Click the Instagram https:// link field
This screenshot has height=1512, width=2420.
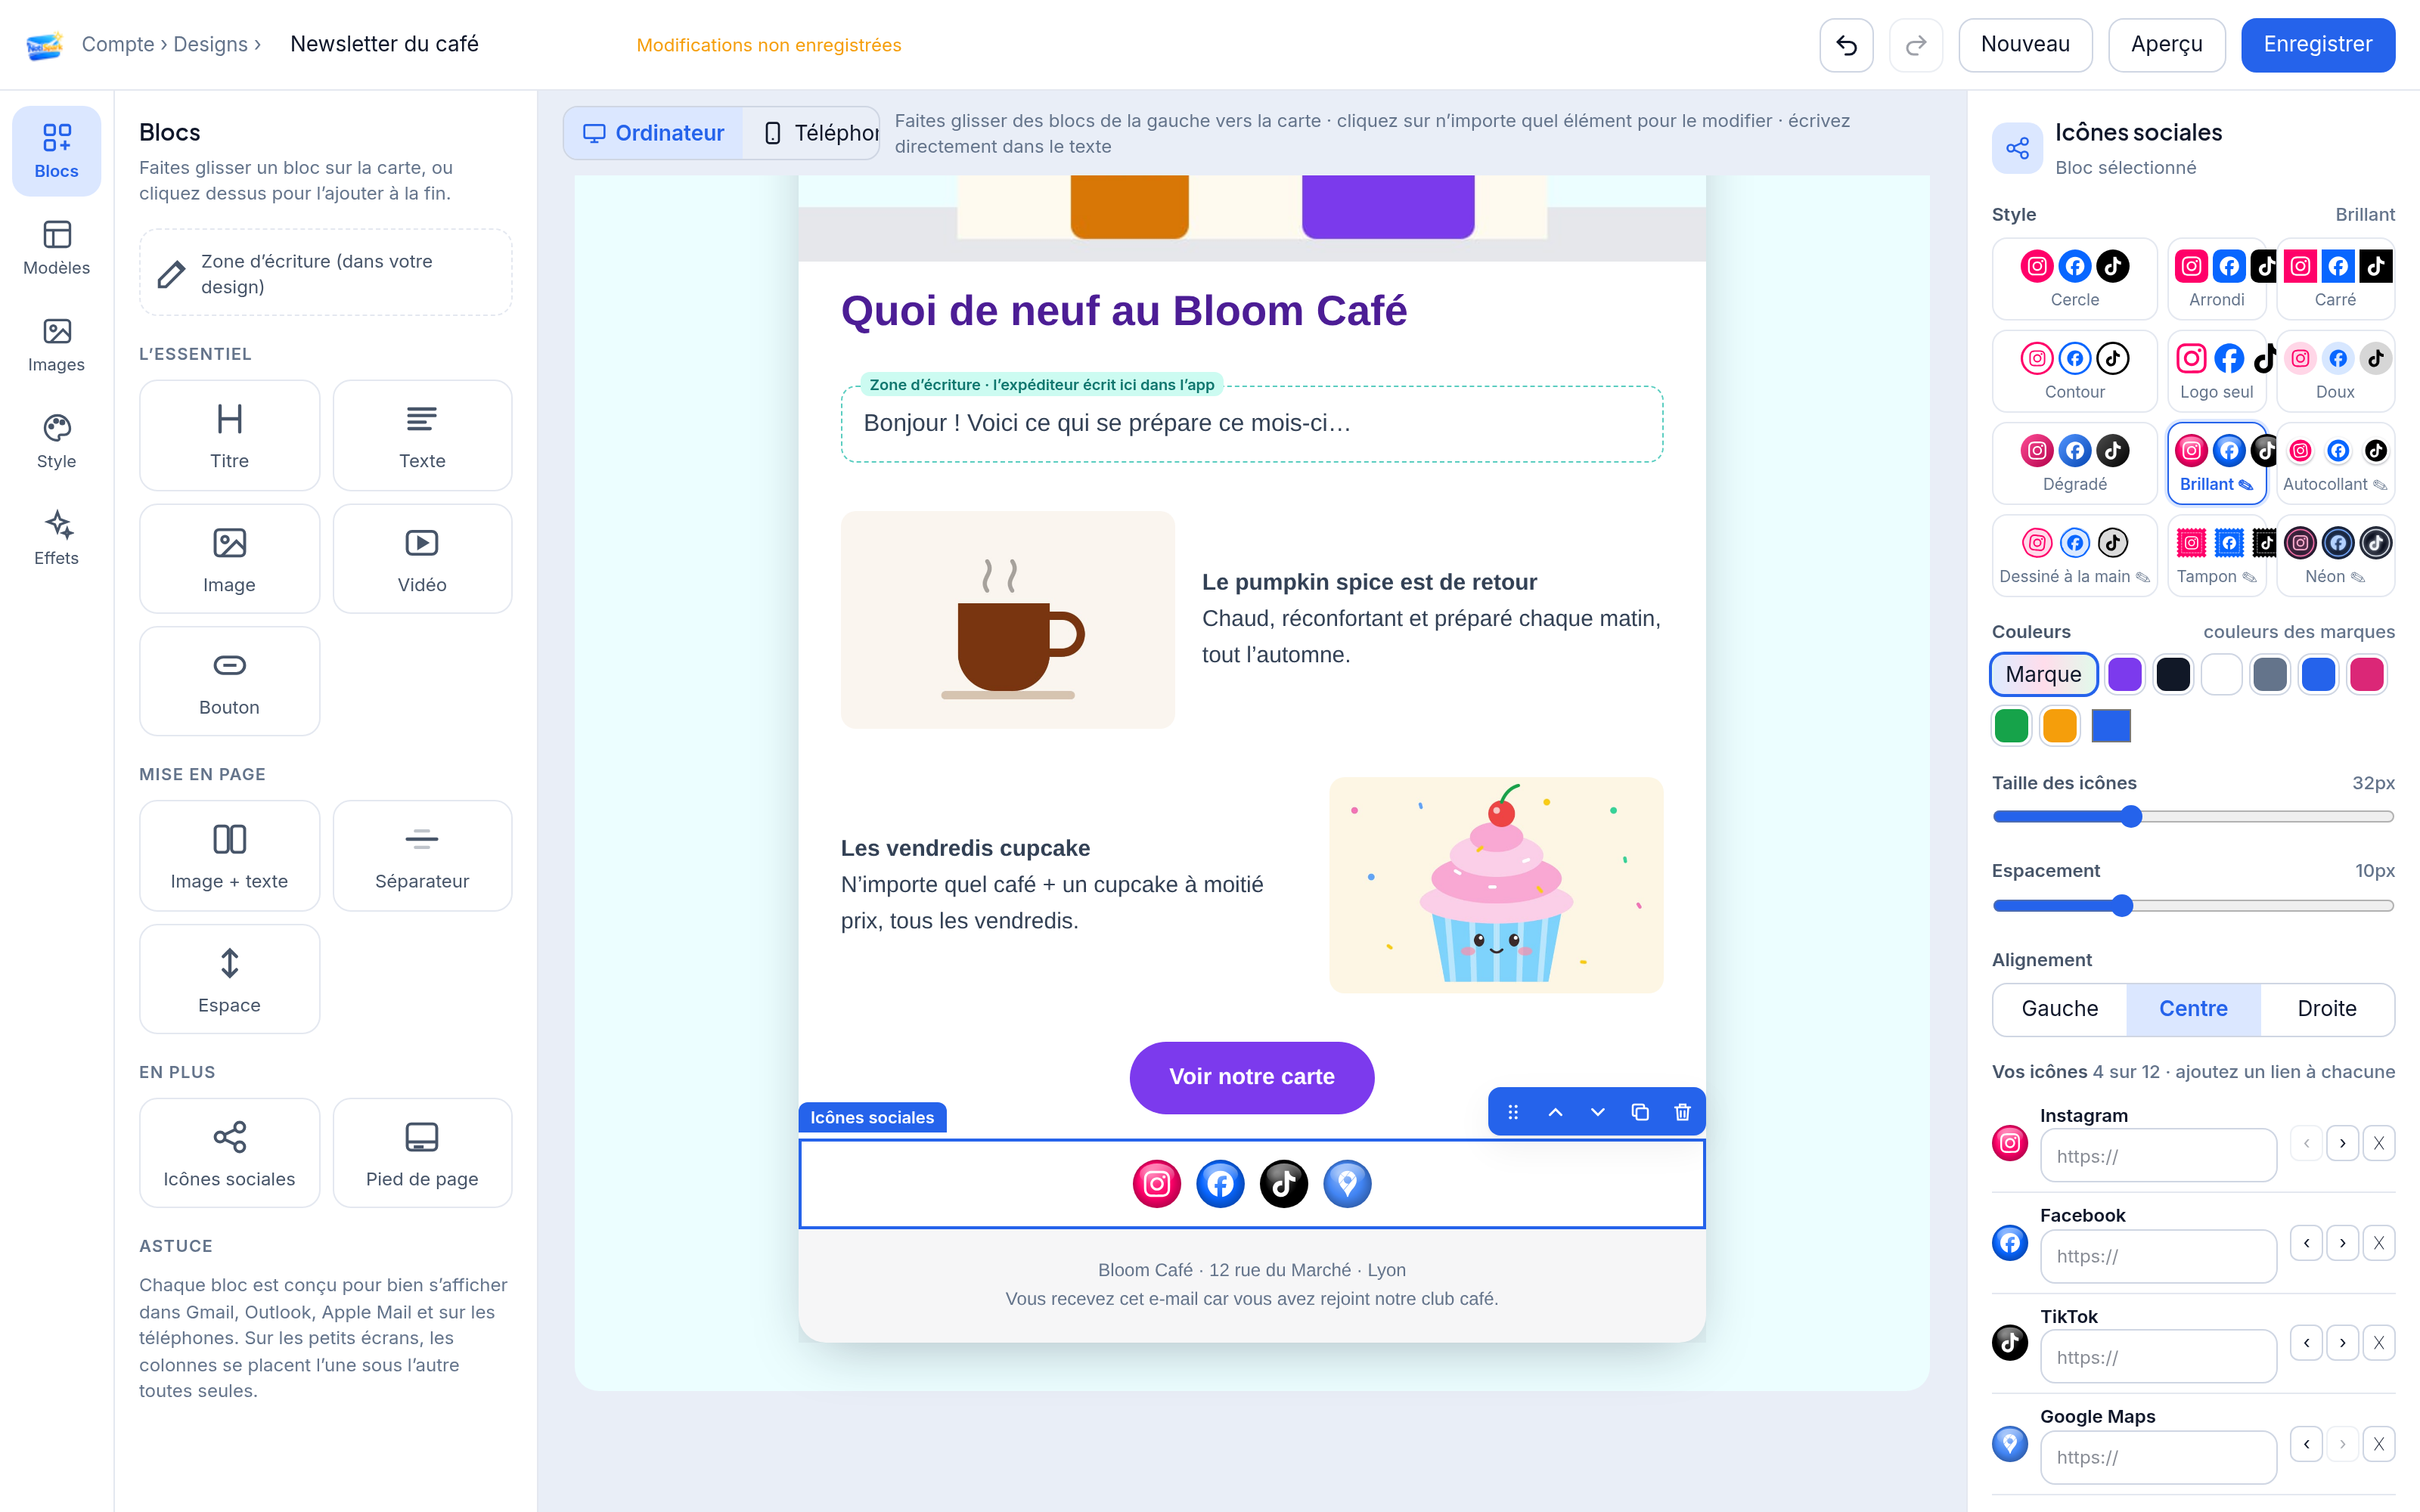2158,1156
